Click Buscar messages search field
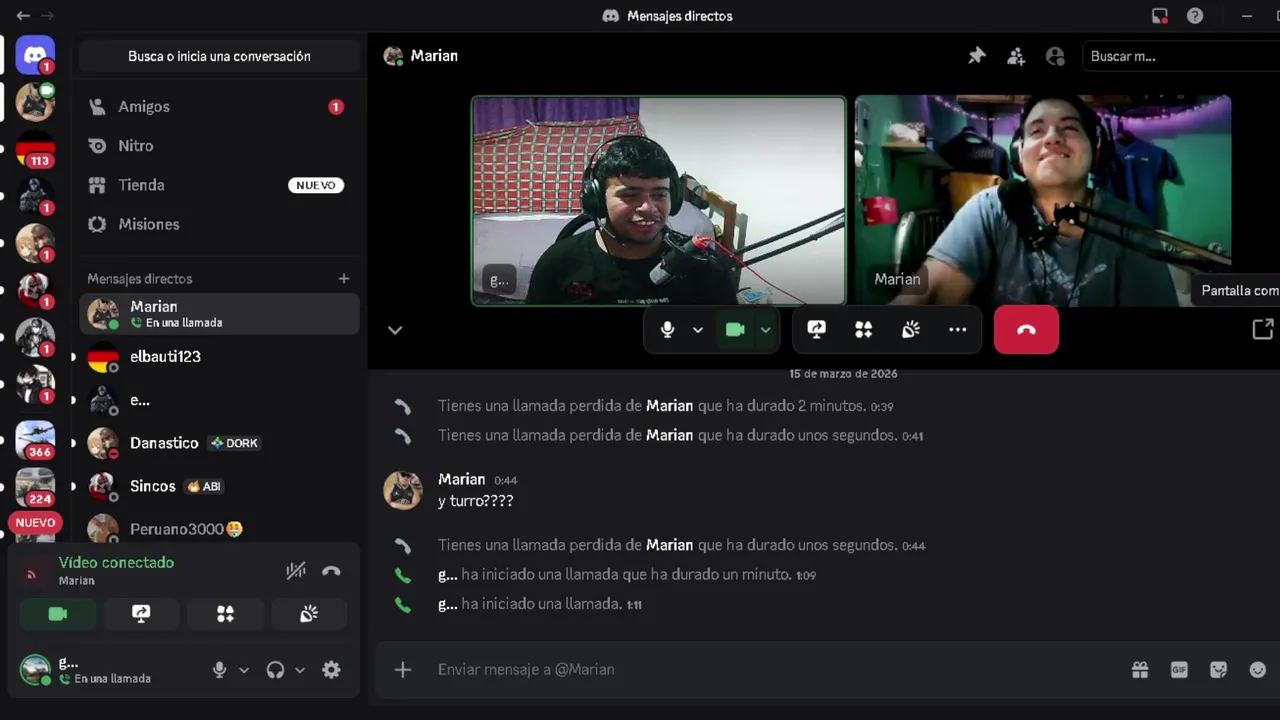This screenshot has width=1280, height=720. pyautogui.click(x=1180, y=56)
